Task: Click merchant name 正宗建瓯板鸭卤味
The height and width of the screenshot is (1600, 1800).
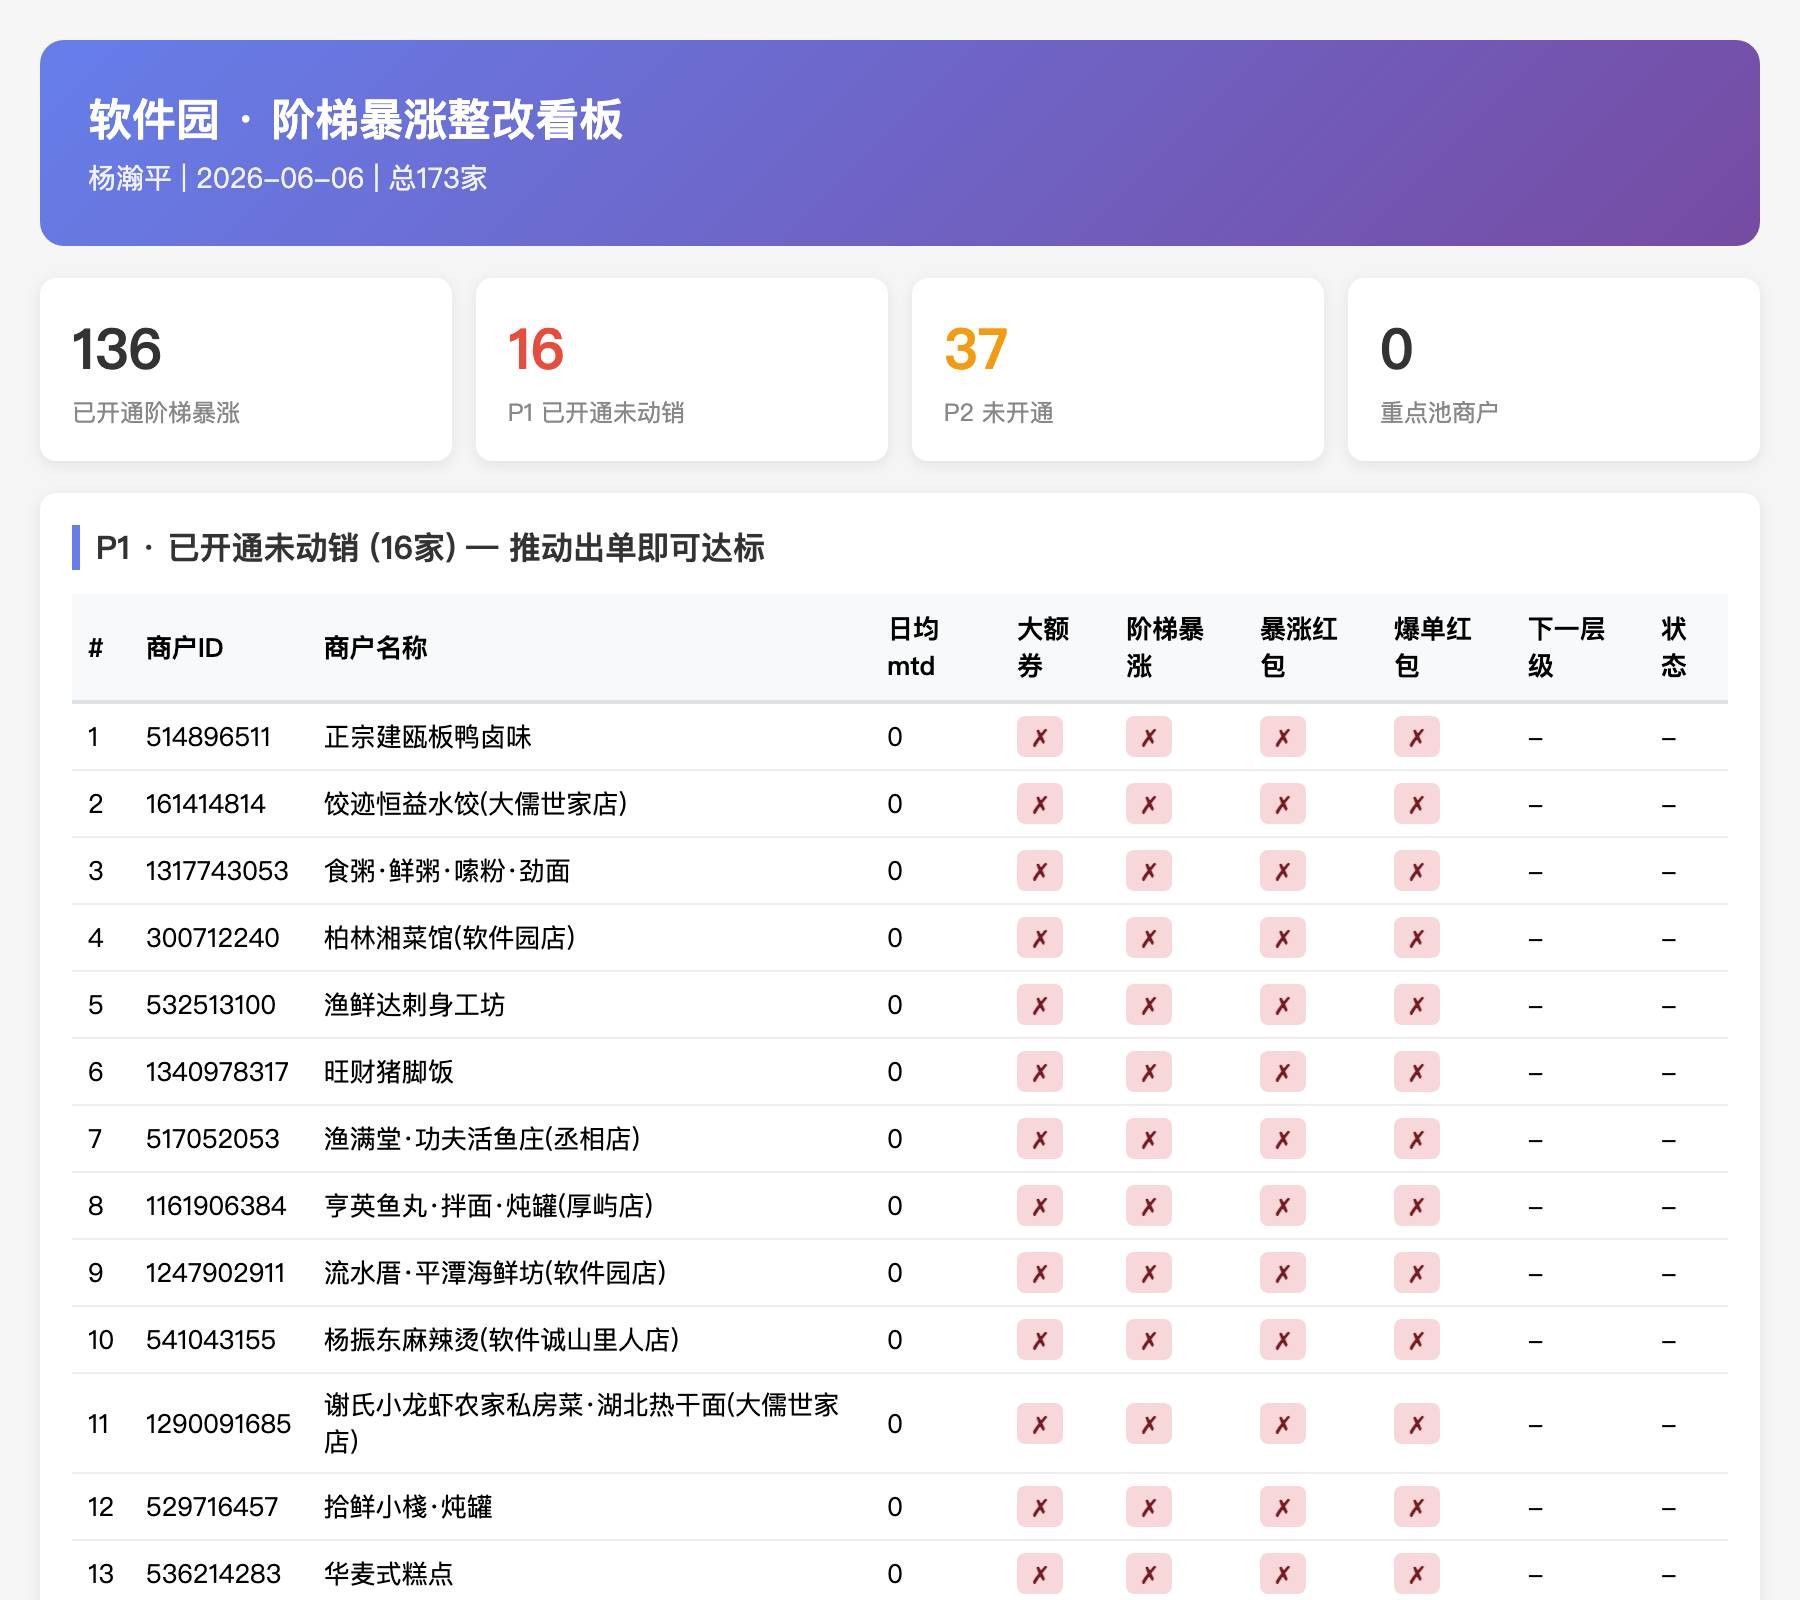Action: (x=428, y=737)
